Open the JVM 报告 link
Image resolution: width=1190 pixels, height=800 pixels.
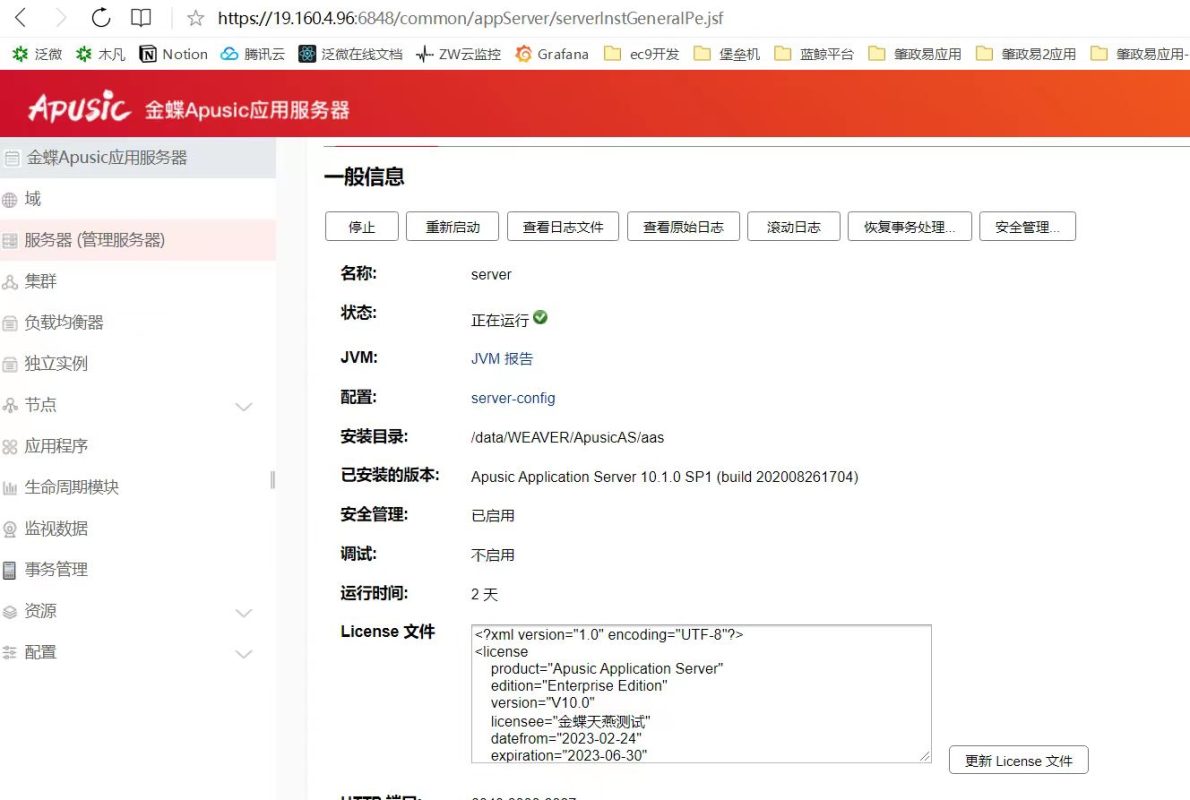tap(502, 358)
